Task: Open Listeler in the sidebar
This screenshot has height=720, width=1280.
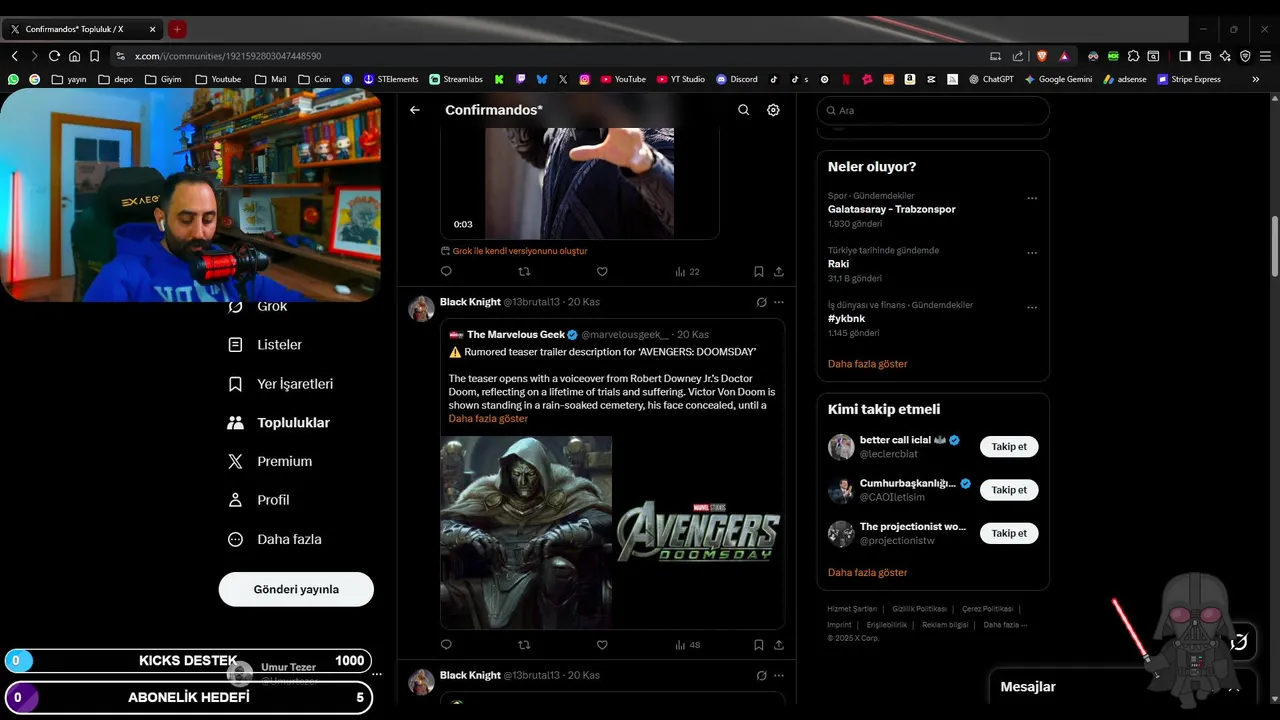Action: tap(265, 345)
